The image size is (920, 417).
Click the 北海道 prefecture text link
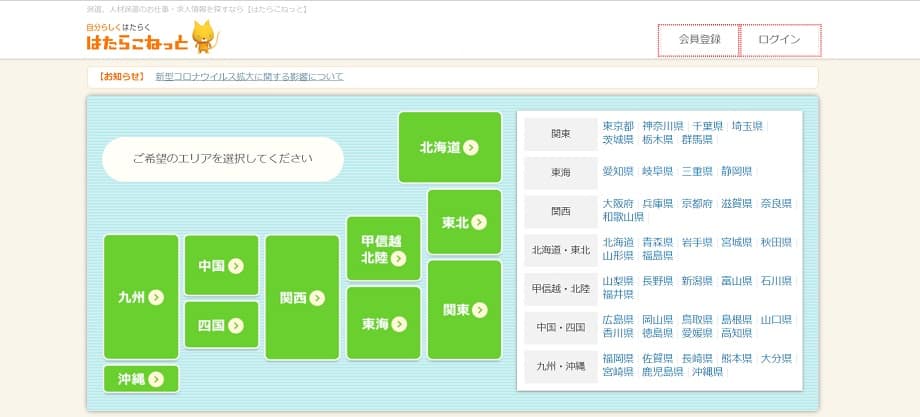618,242
